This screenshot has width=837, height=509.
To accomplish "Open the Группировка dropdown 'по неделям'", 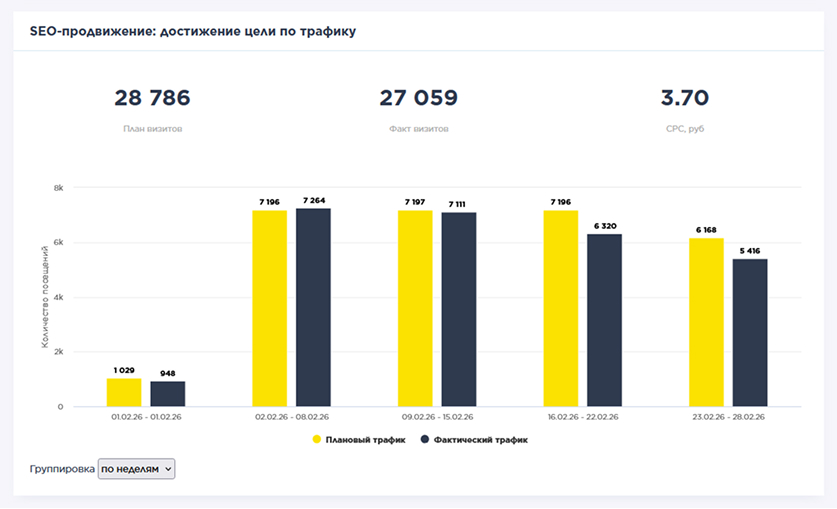I will (136, 469).
